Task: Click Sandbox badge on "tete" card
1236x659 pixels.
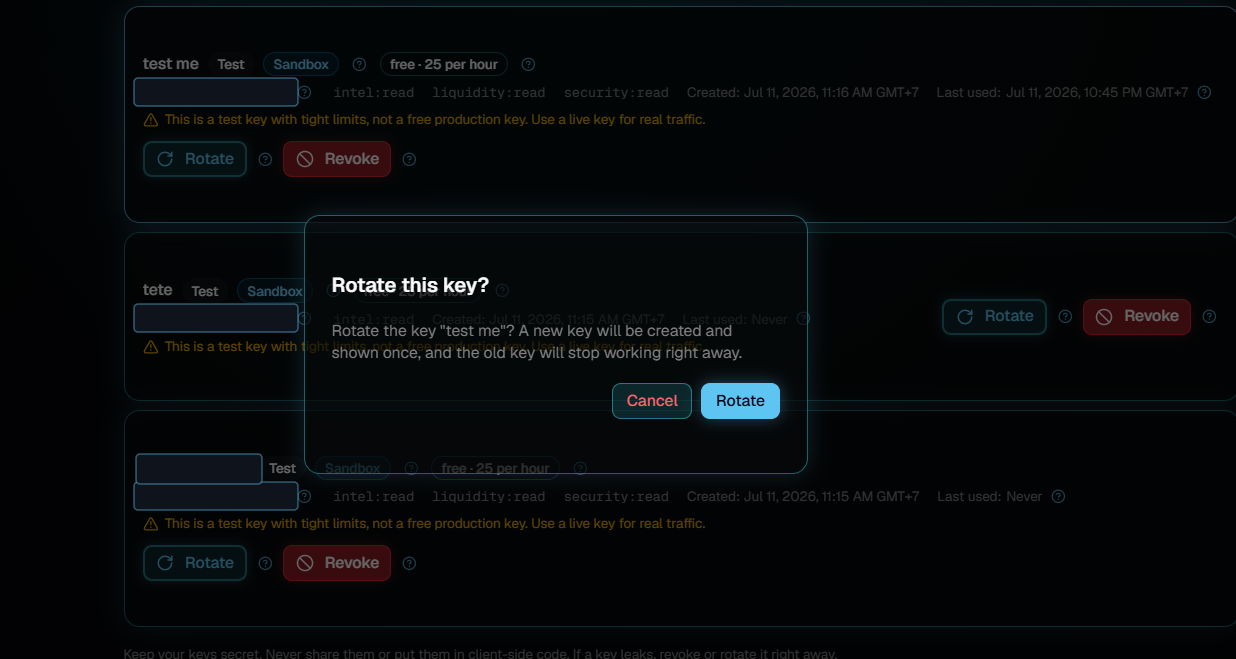Action: pyautogui.click(x=275, y=291)
